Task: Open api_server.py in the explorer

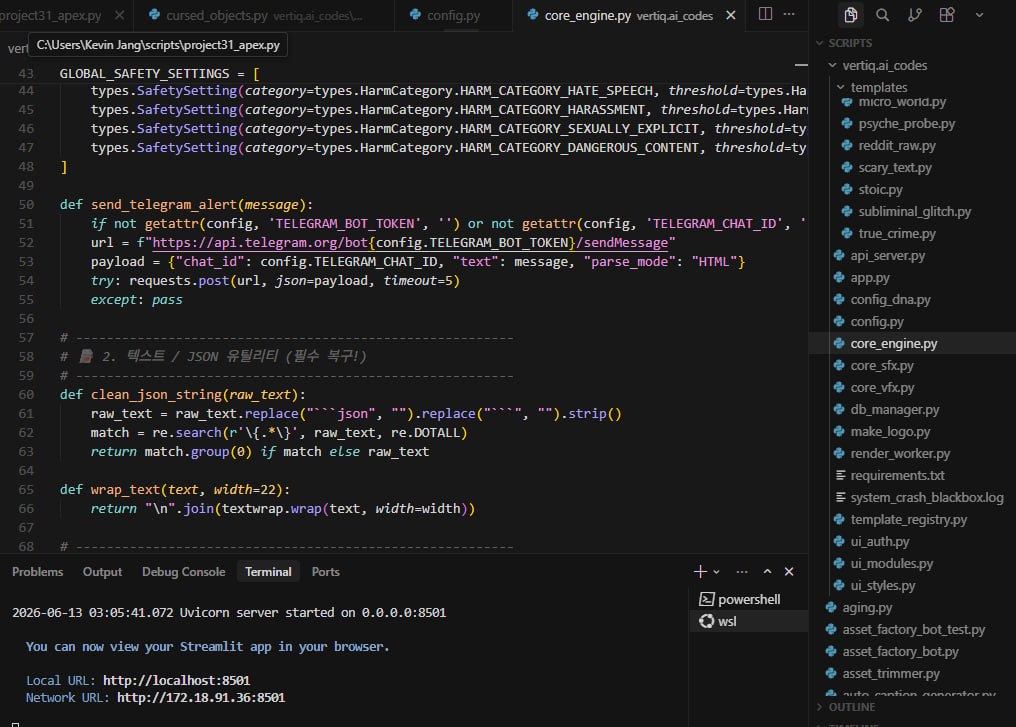Action: (887, 256)
